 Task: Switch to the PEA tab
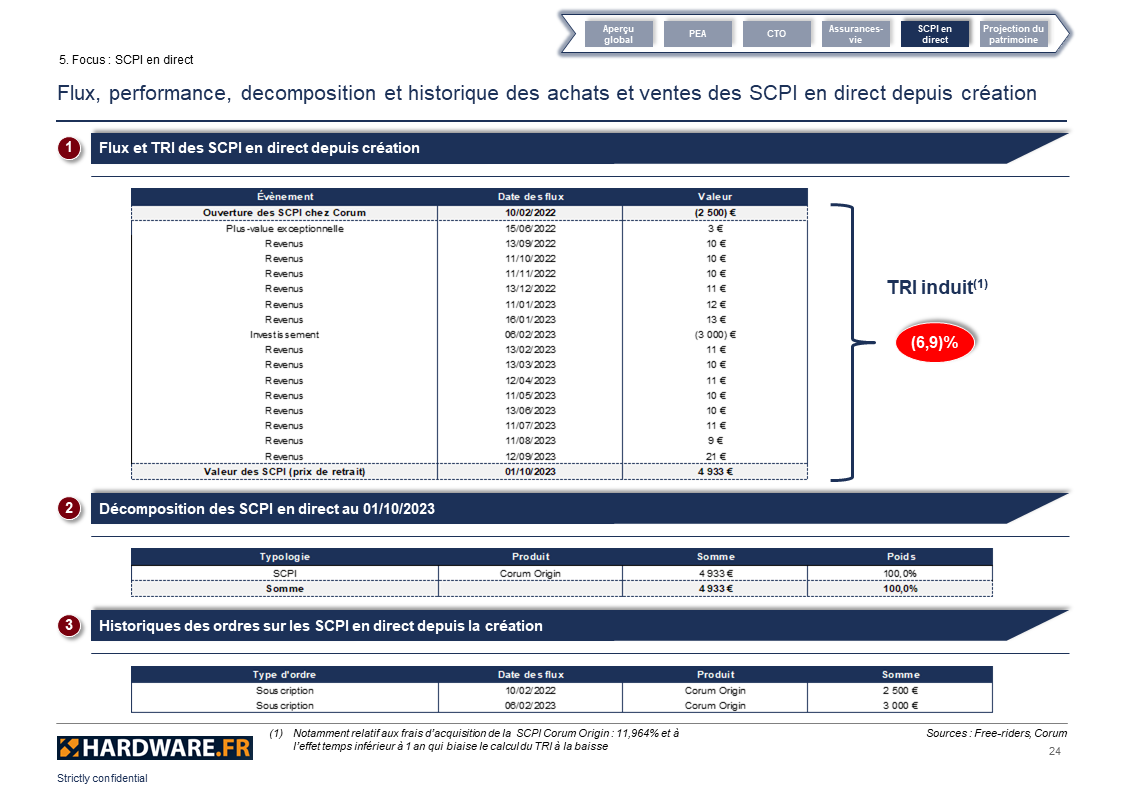(698, 34)
